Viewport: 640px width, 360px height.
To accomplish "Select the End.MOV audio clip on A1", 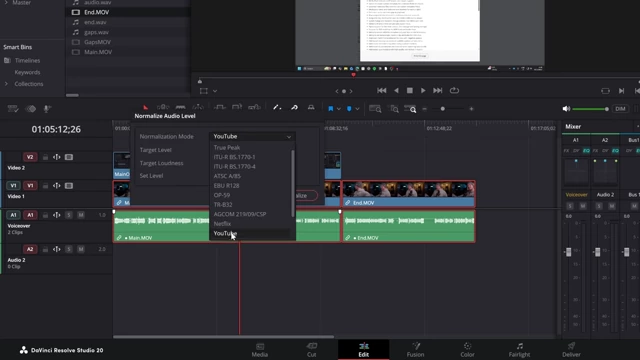I will [x=409, y=227].
